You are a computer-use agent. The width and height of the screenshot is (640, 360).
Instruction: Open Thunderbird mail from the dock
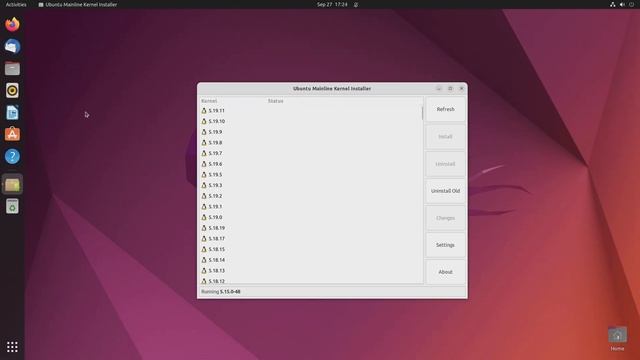click(12, 47)
